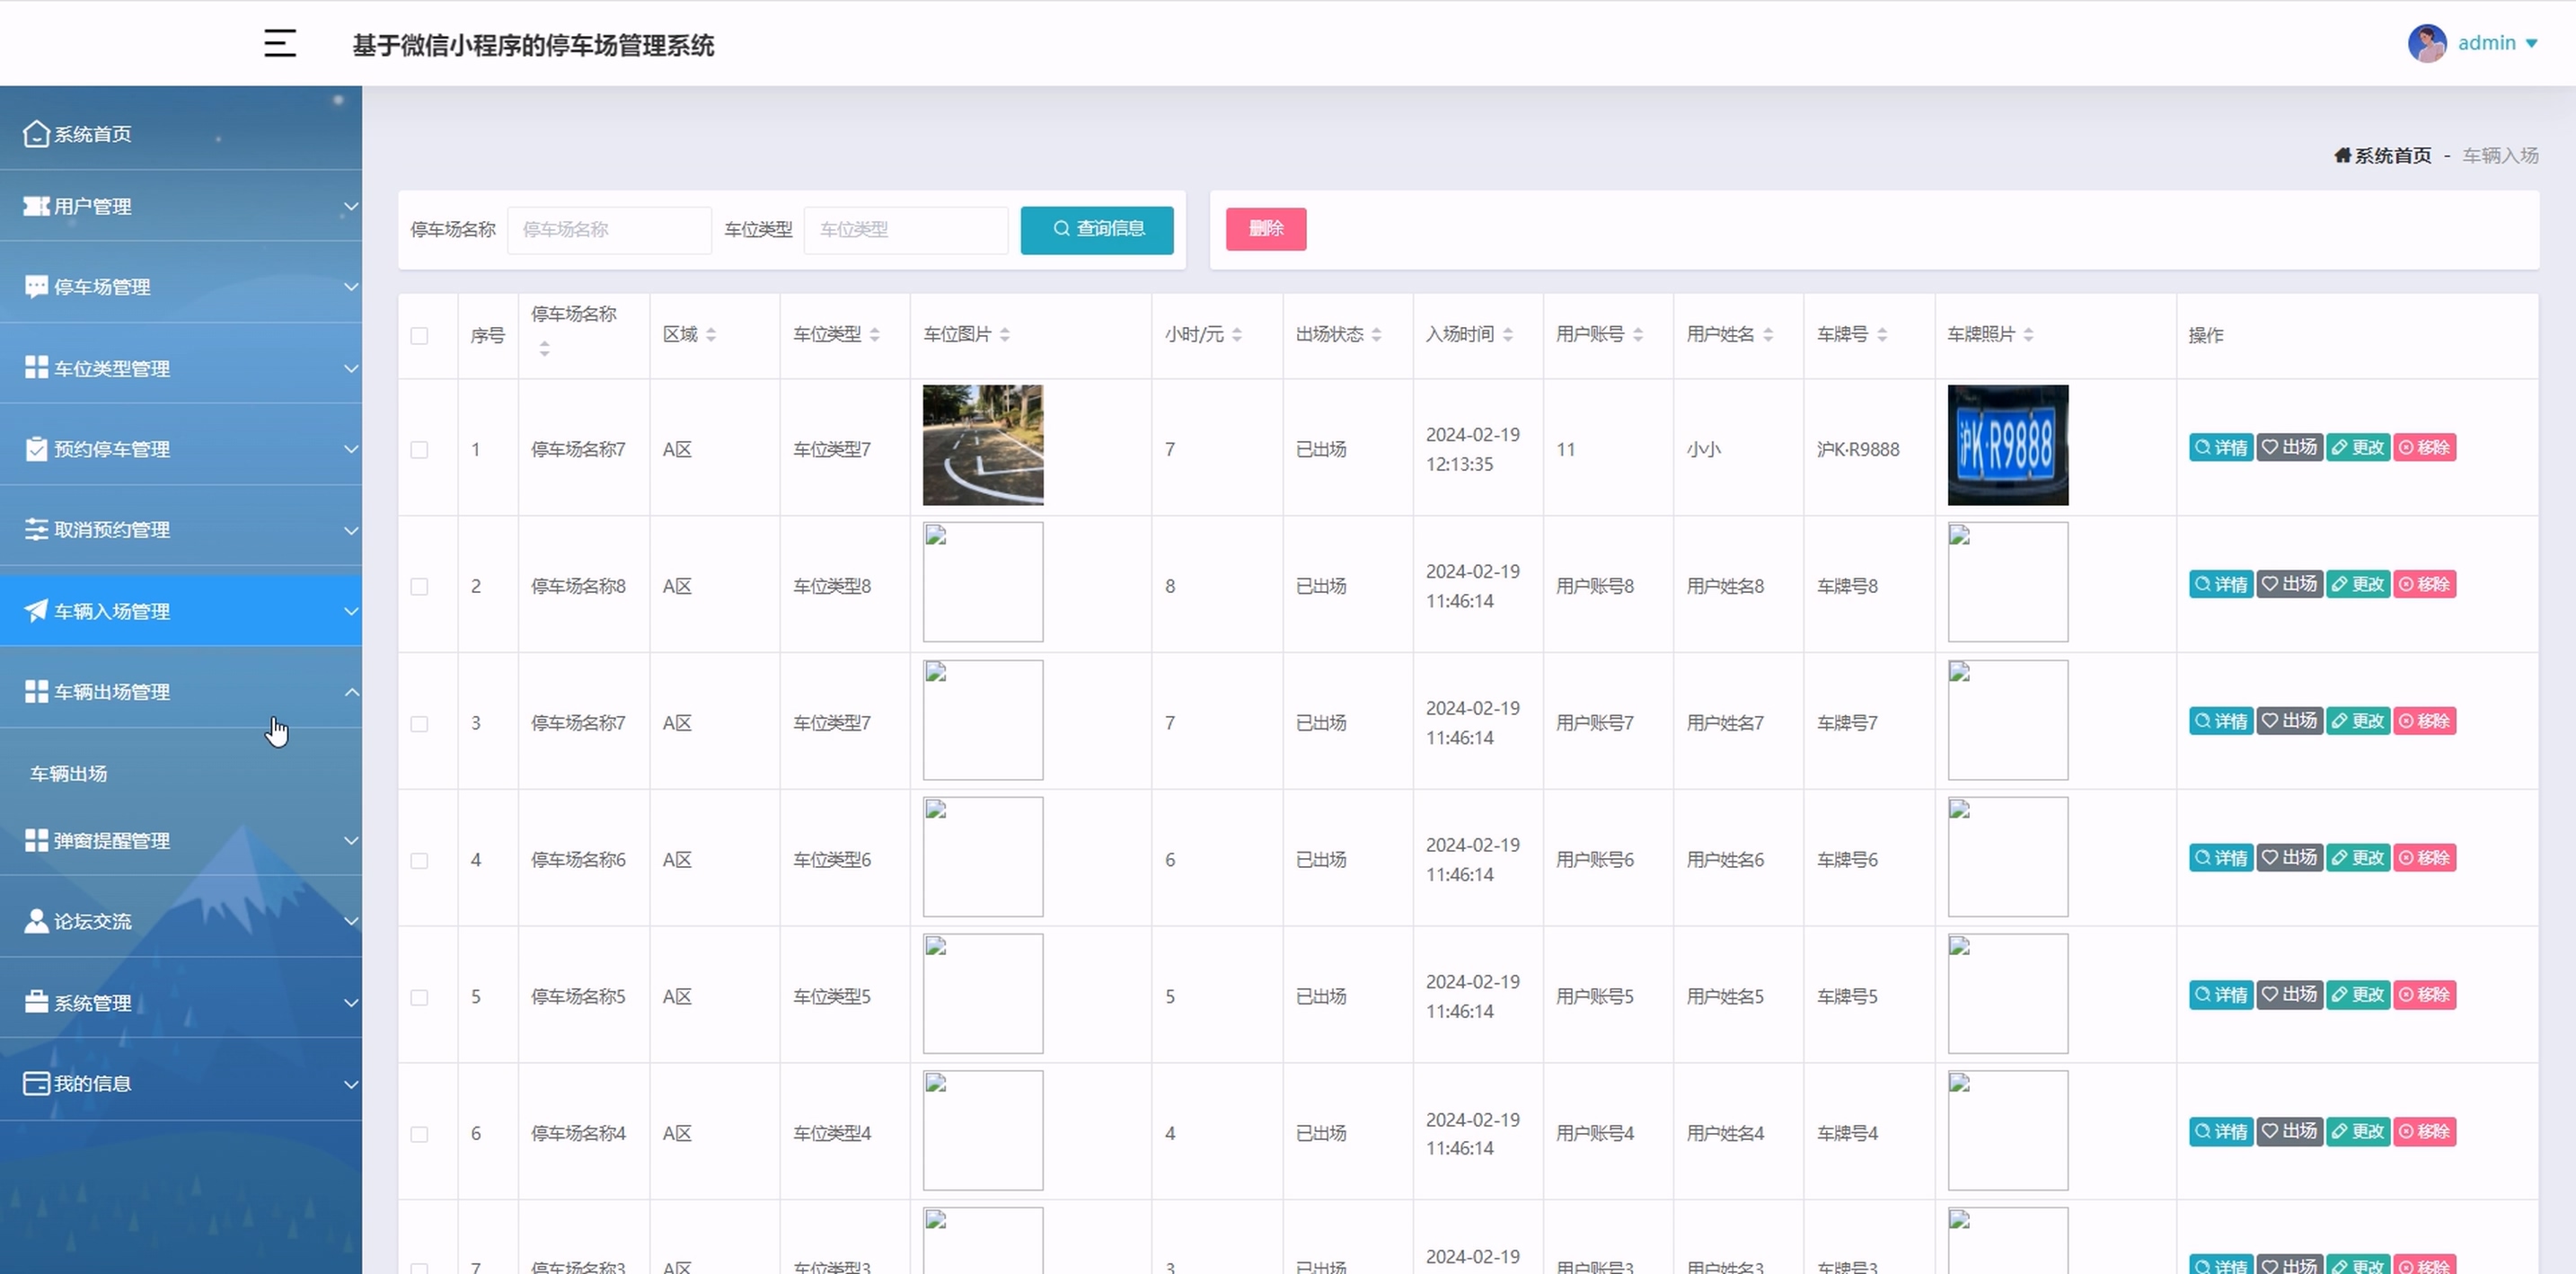This screenshot has width=2576, height=1274.
Task: Click 详情 button in row 5
Action: coord(2220,995)
